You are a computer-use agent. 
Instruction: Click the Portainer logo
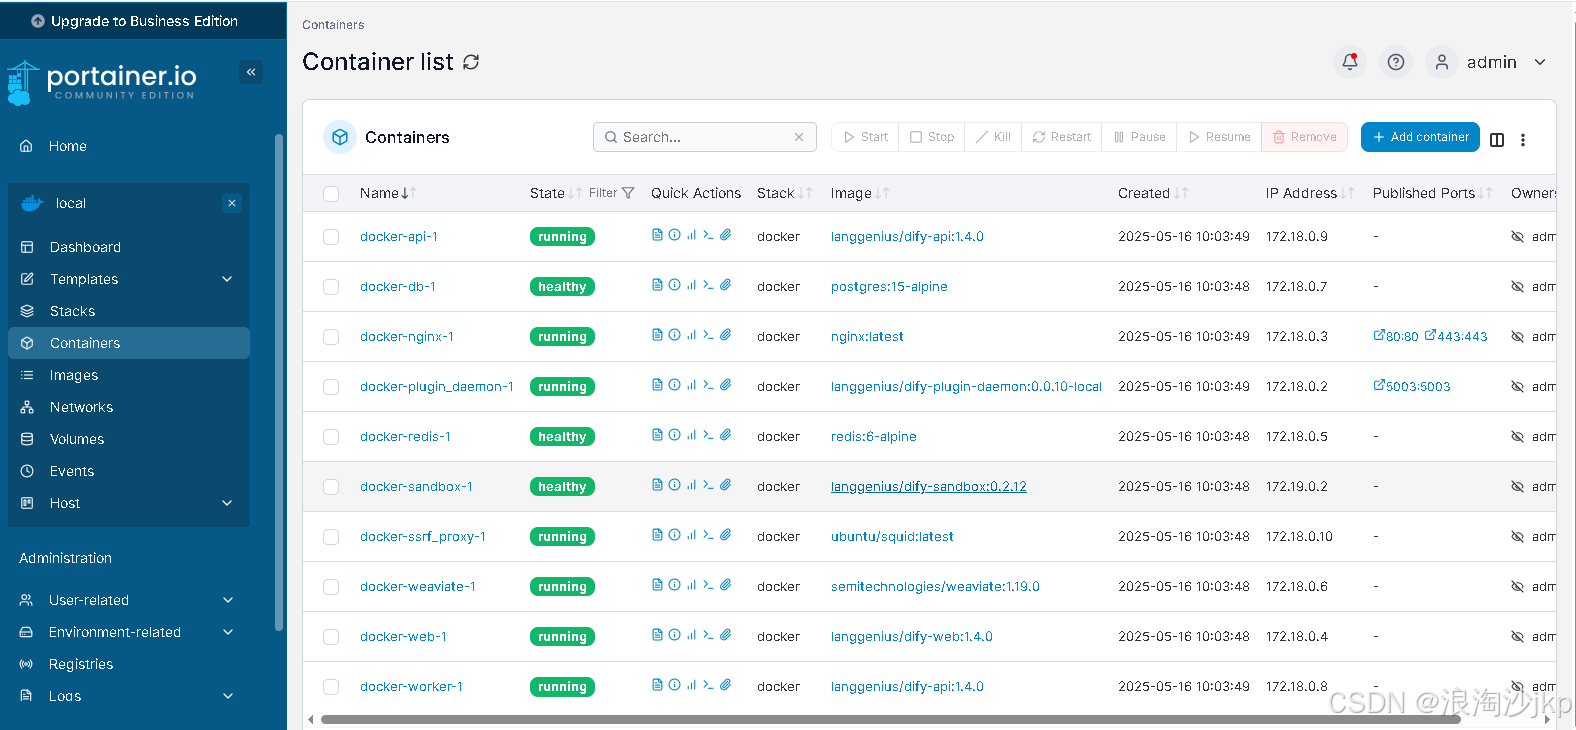pyautogui.click(x=101, y=82)
